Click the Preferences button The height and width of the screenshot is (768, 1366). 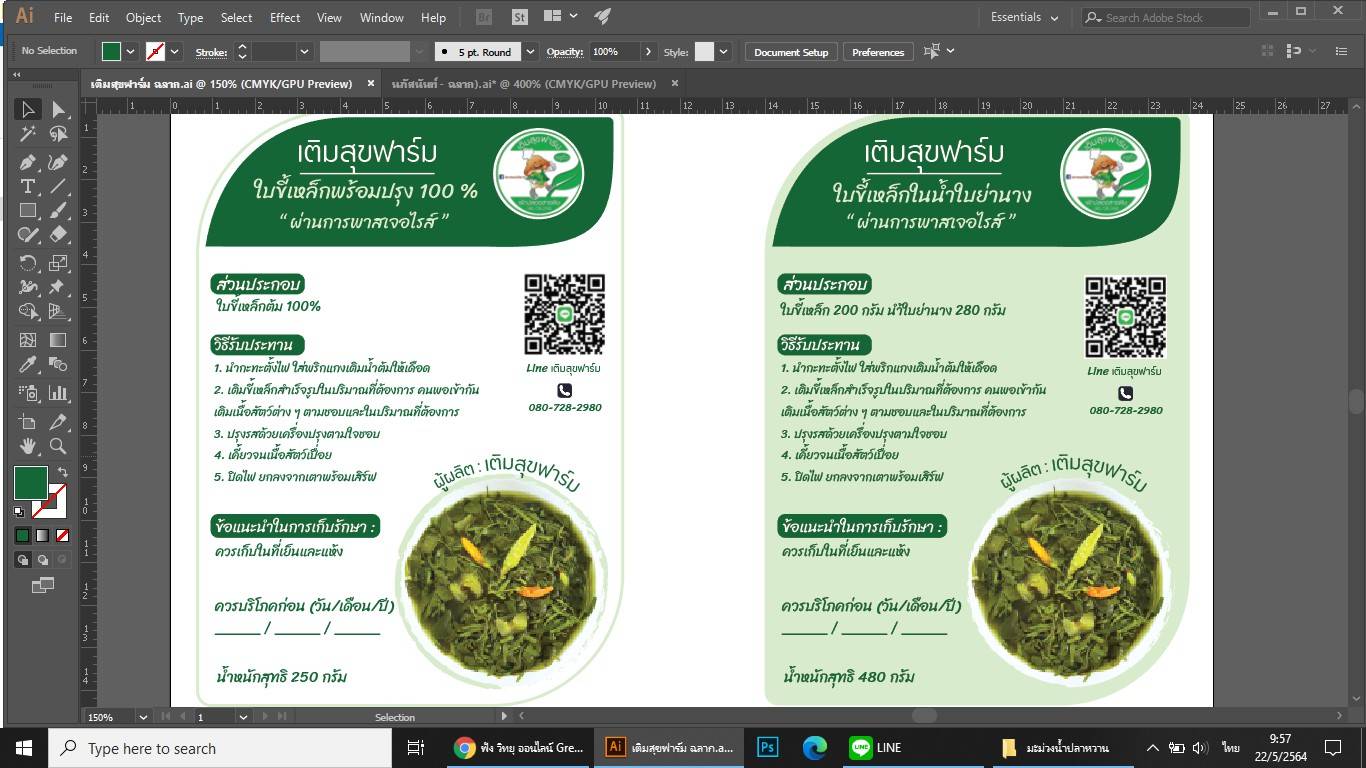pos(878,52)
